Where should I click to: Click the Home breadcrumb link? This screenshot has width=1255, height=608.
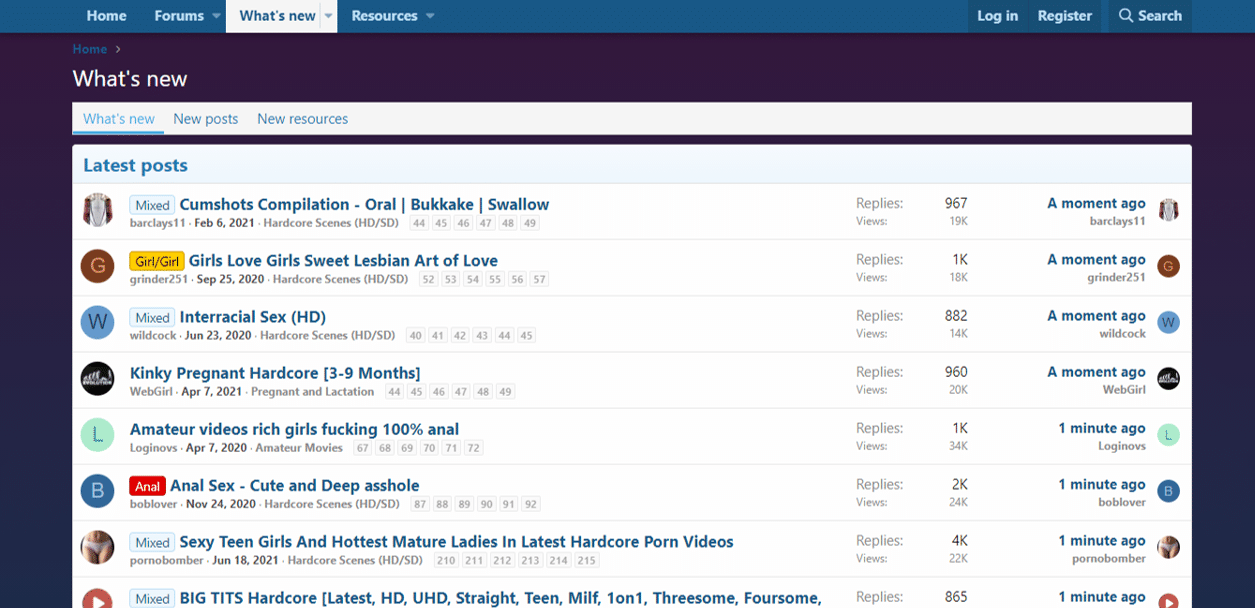(x=90, y=49)
